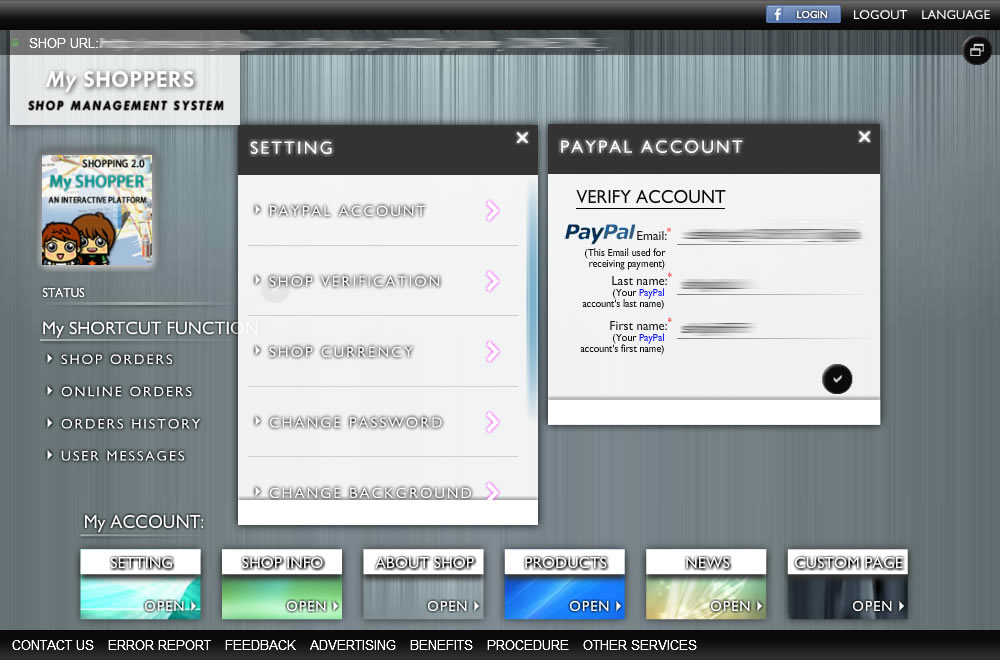
Task: Open the Products tile
Action: click(x=565, y=584)
